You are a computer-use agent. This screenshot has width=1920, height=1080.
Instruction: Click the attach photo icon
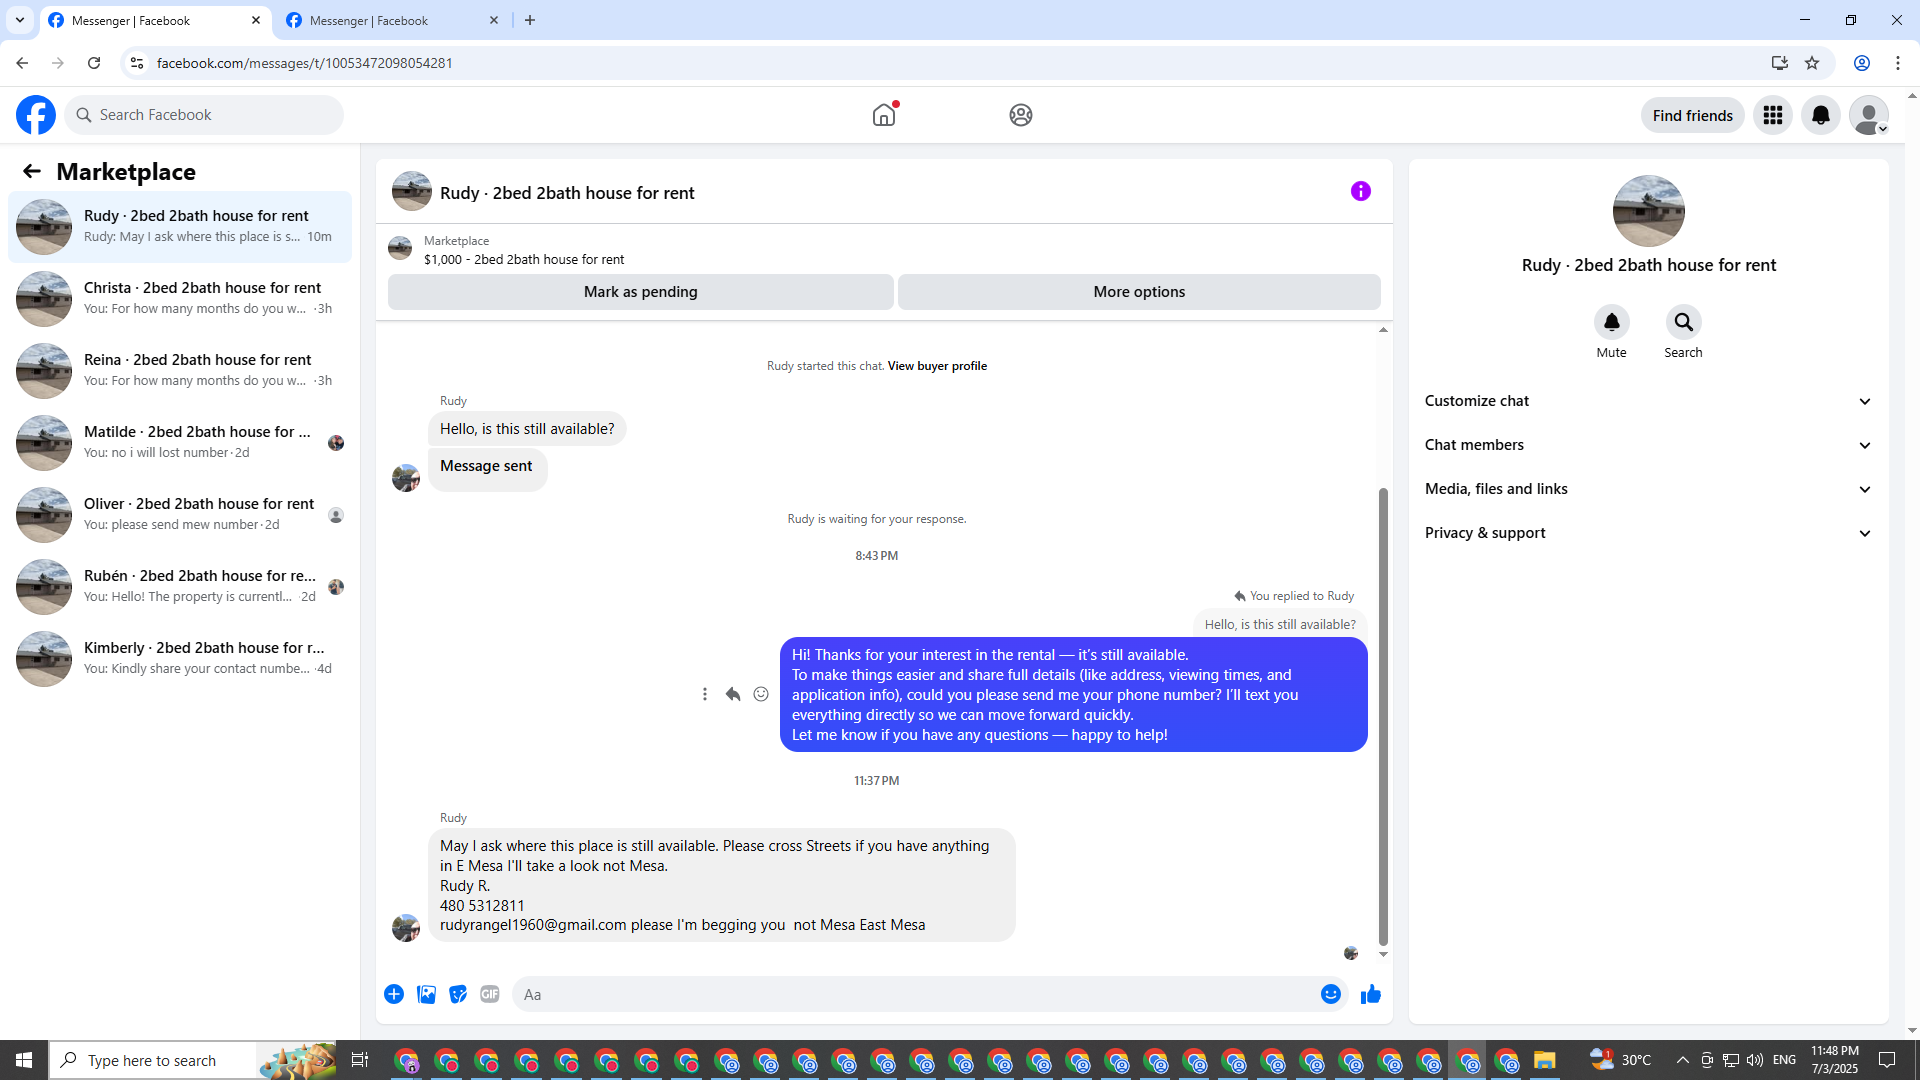click(426, 994)
